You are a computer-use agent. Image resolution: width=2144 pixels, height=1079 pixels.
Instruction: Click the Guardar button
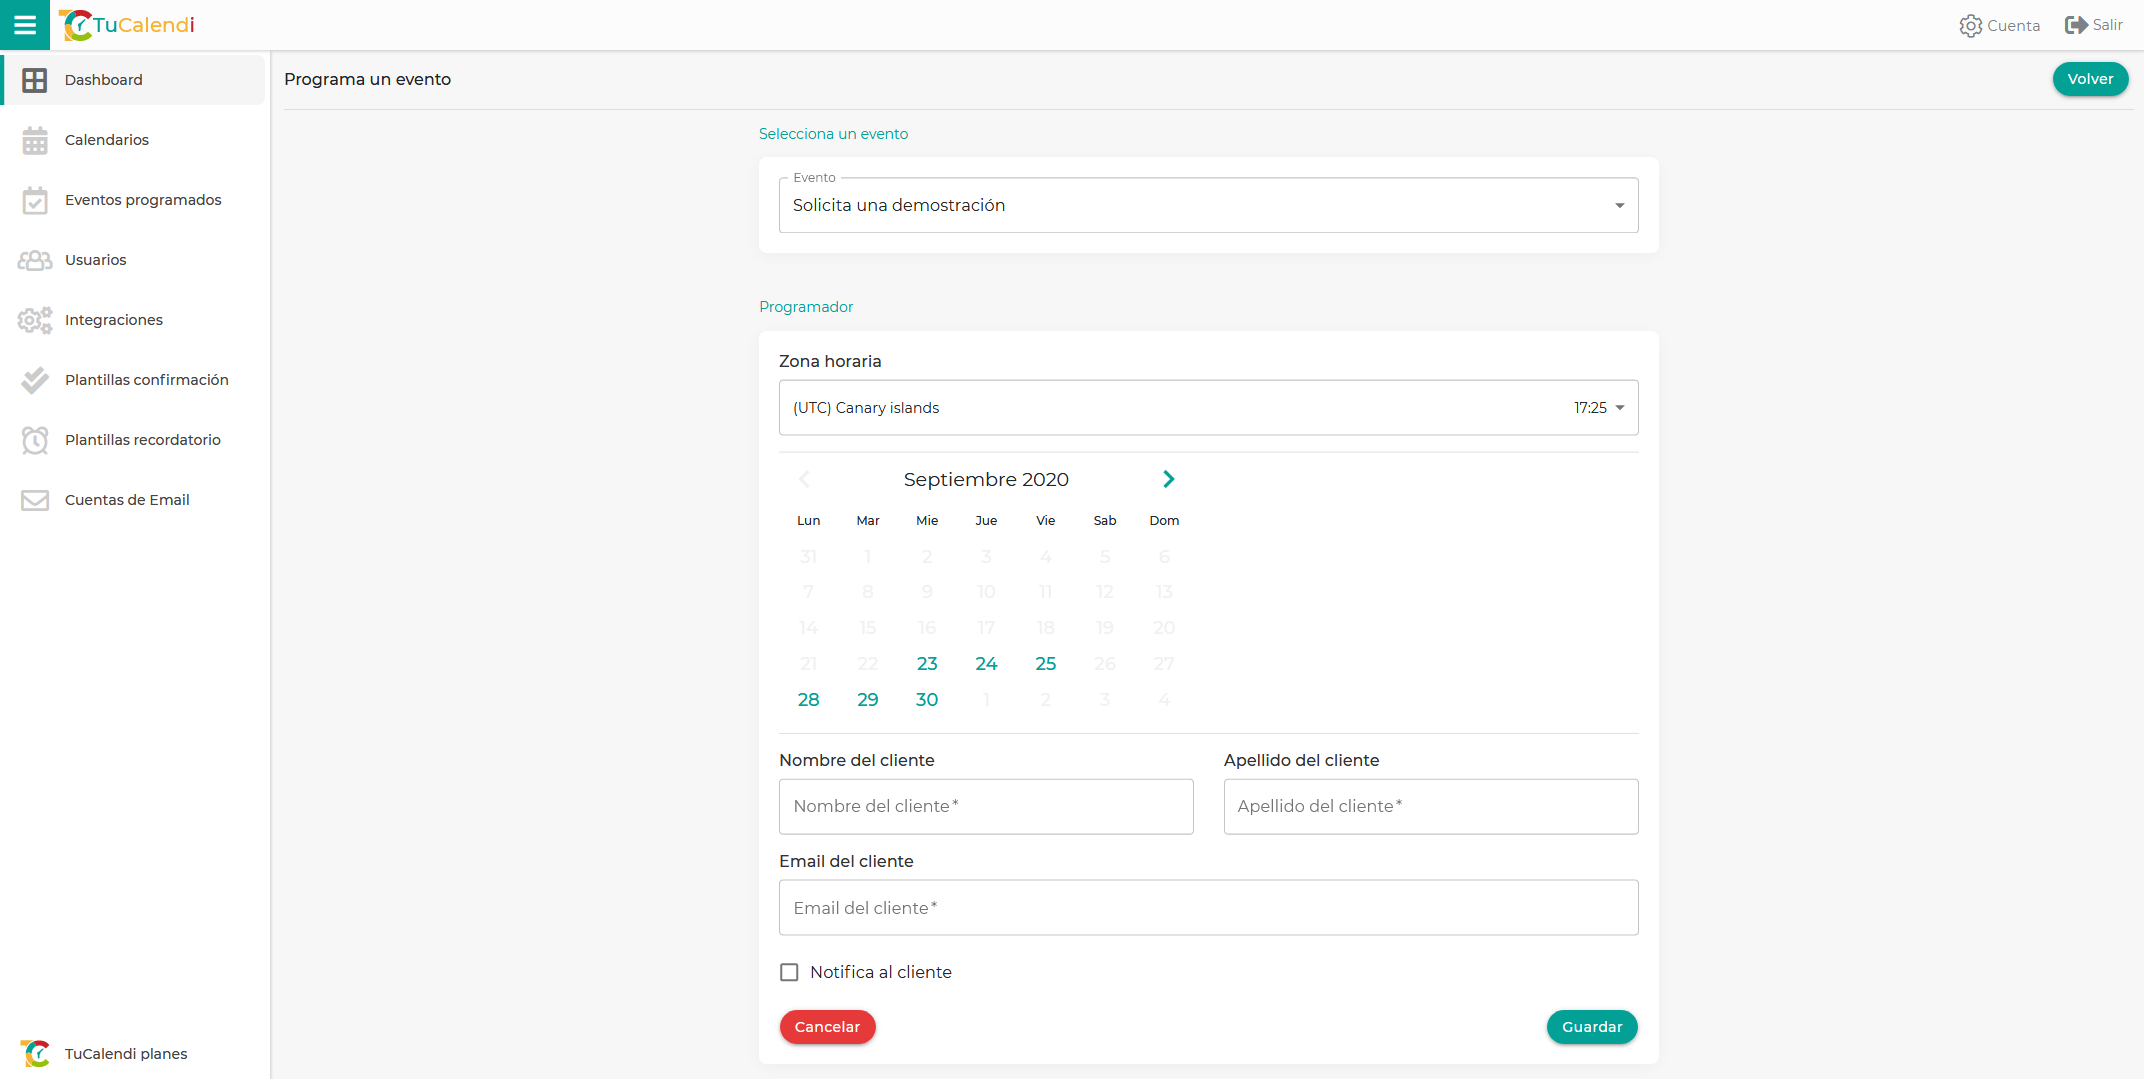[1592, 1027]
